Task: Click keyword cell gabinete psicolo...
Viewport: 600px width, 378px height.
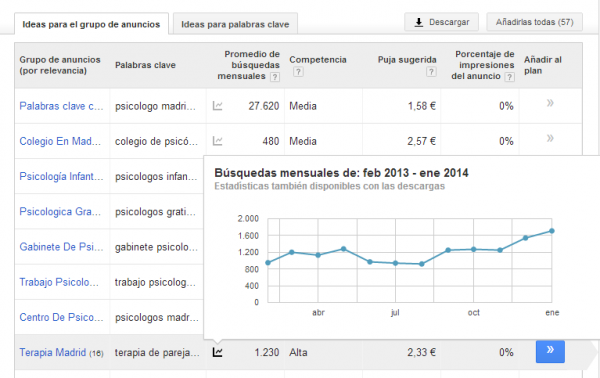Action: 156,247
